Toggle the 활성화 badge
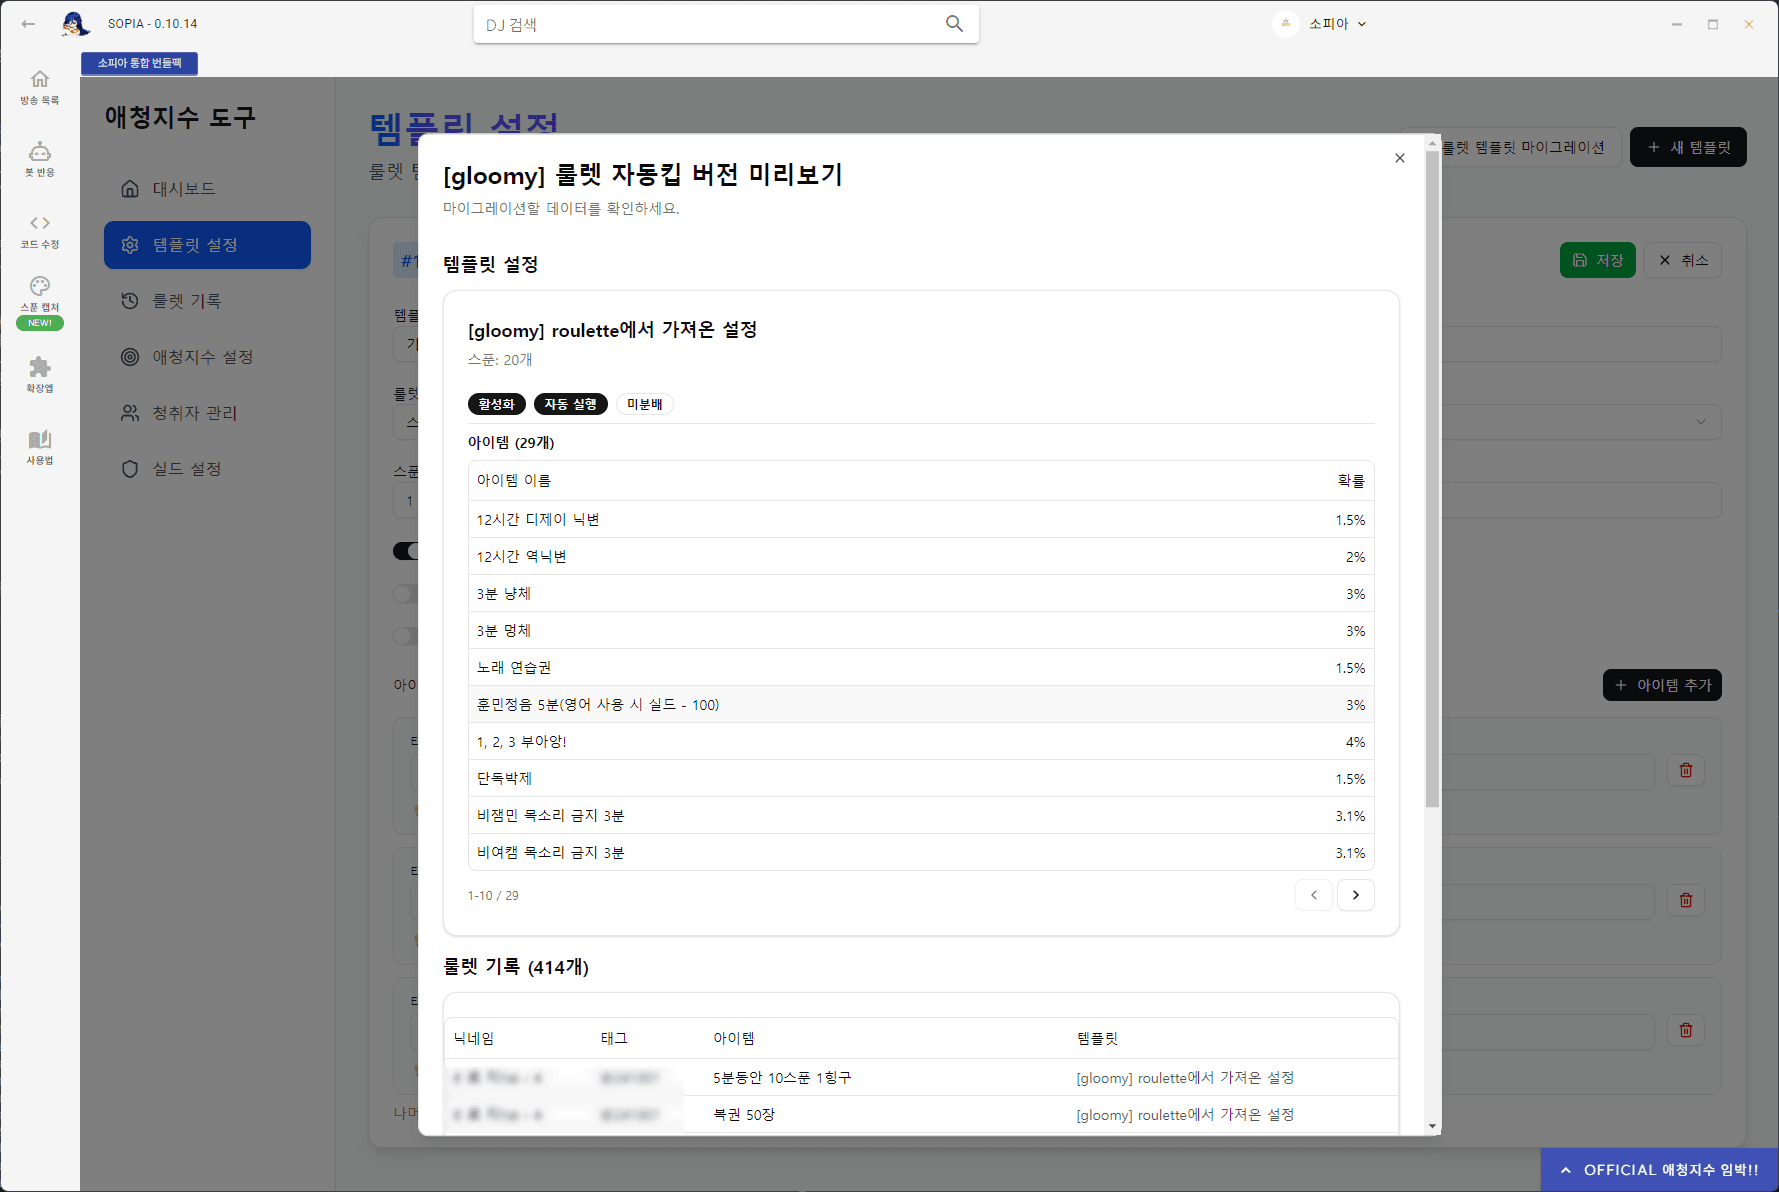 pyautogui.click(x=496, y=404)
